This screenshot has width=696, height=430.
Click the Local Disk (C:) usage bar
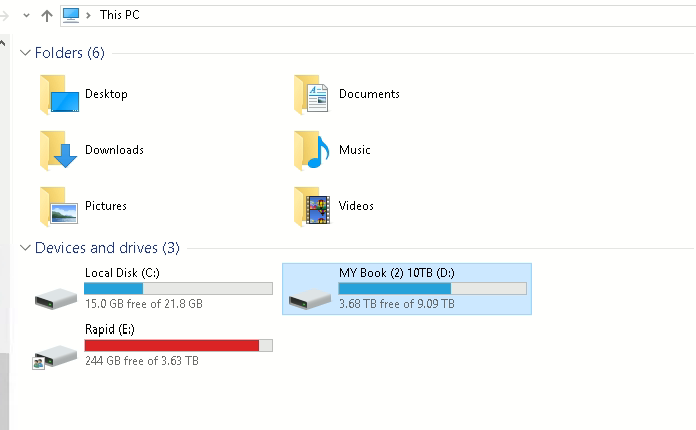pos(178,288)
